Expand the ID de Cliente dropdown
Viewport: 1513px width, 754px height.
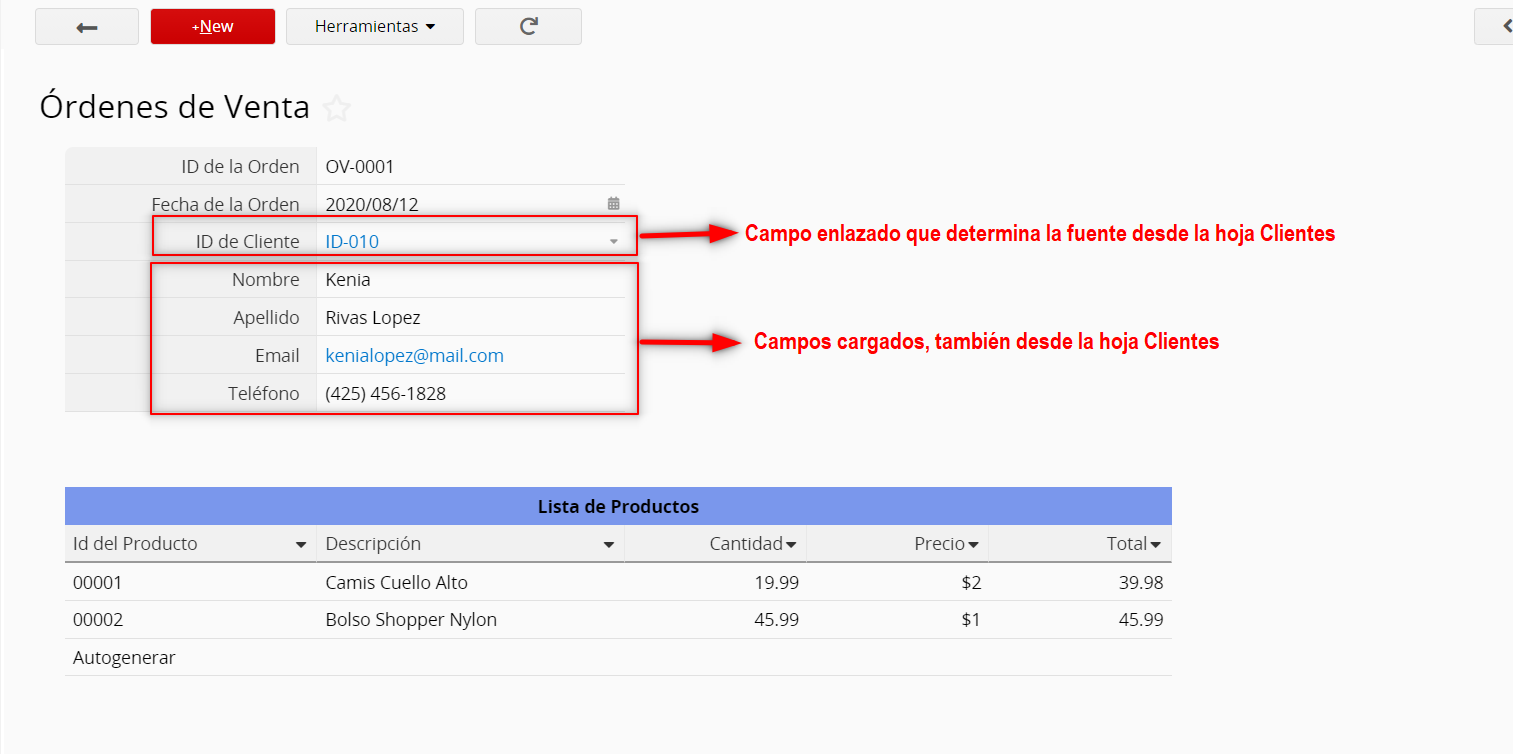tap(613, 242)
